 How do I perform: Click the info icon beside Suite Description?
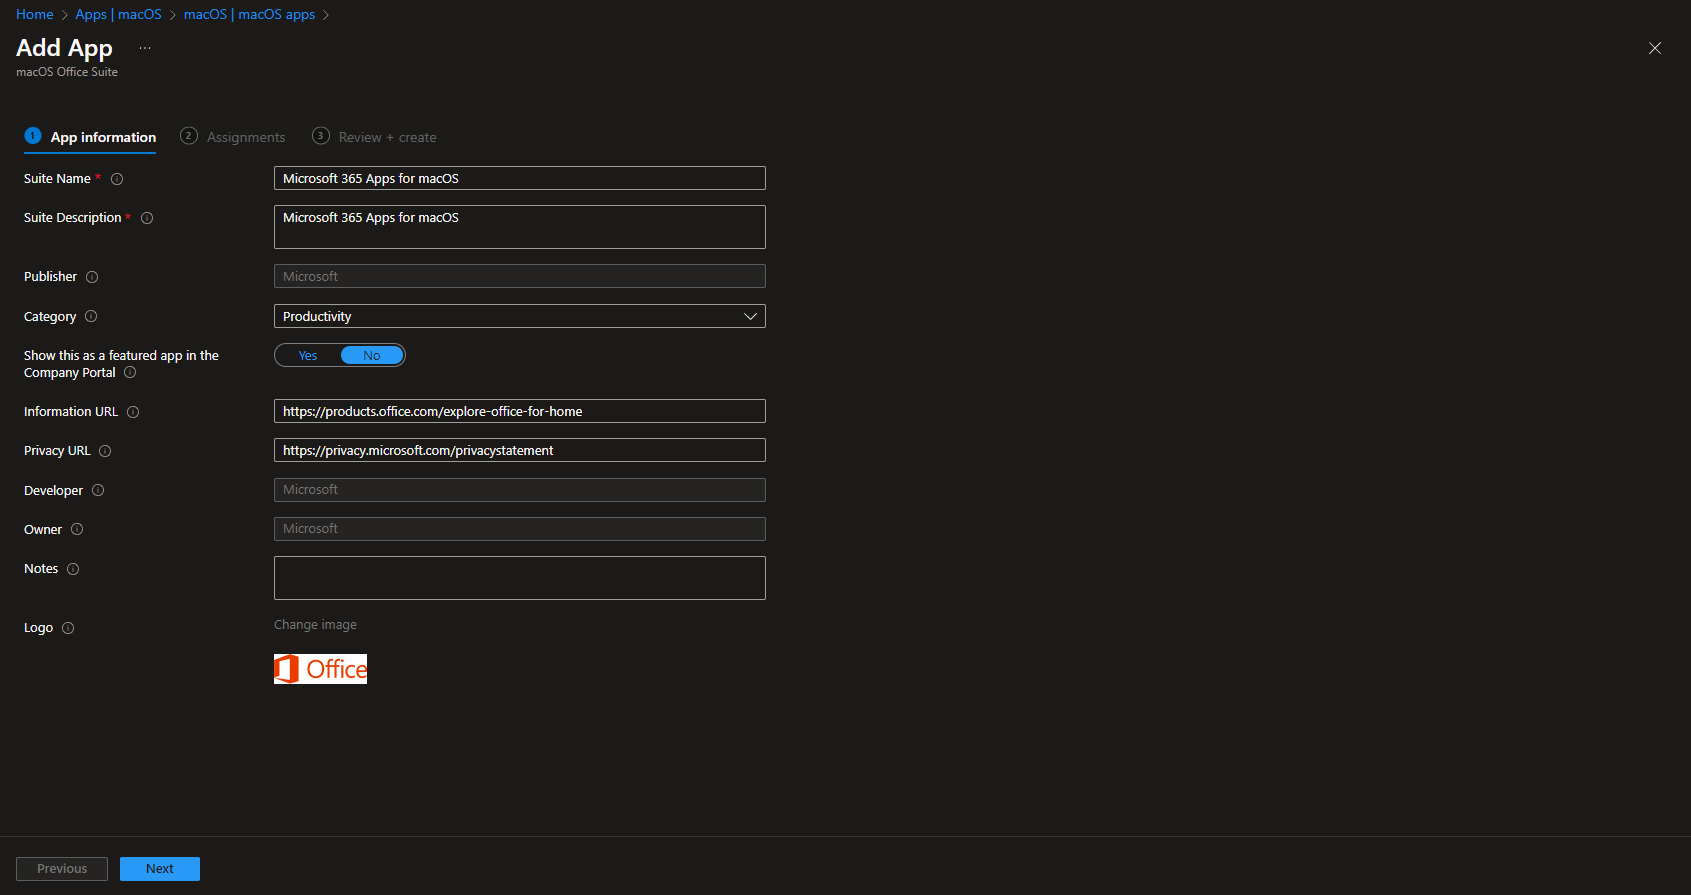147,218
